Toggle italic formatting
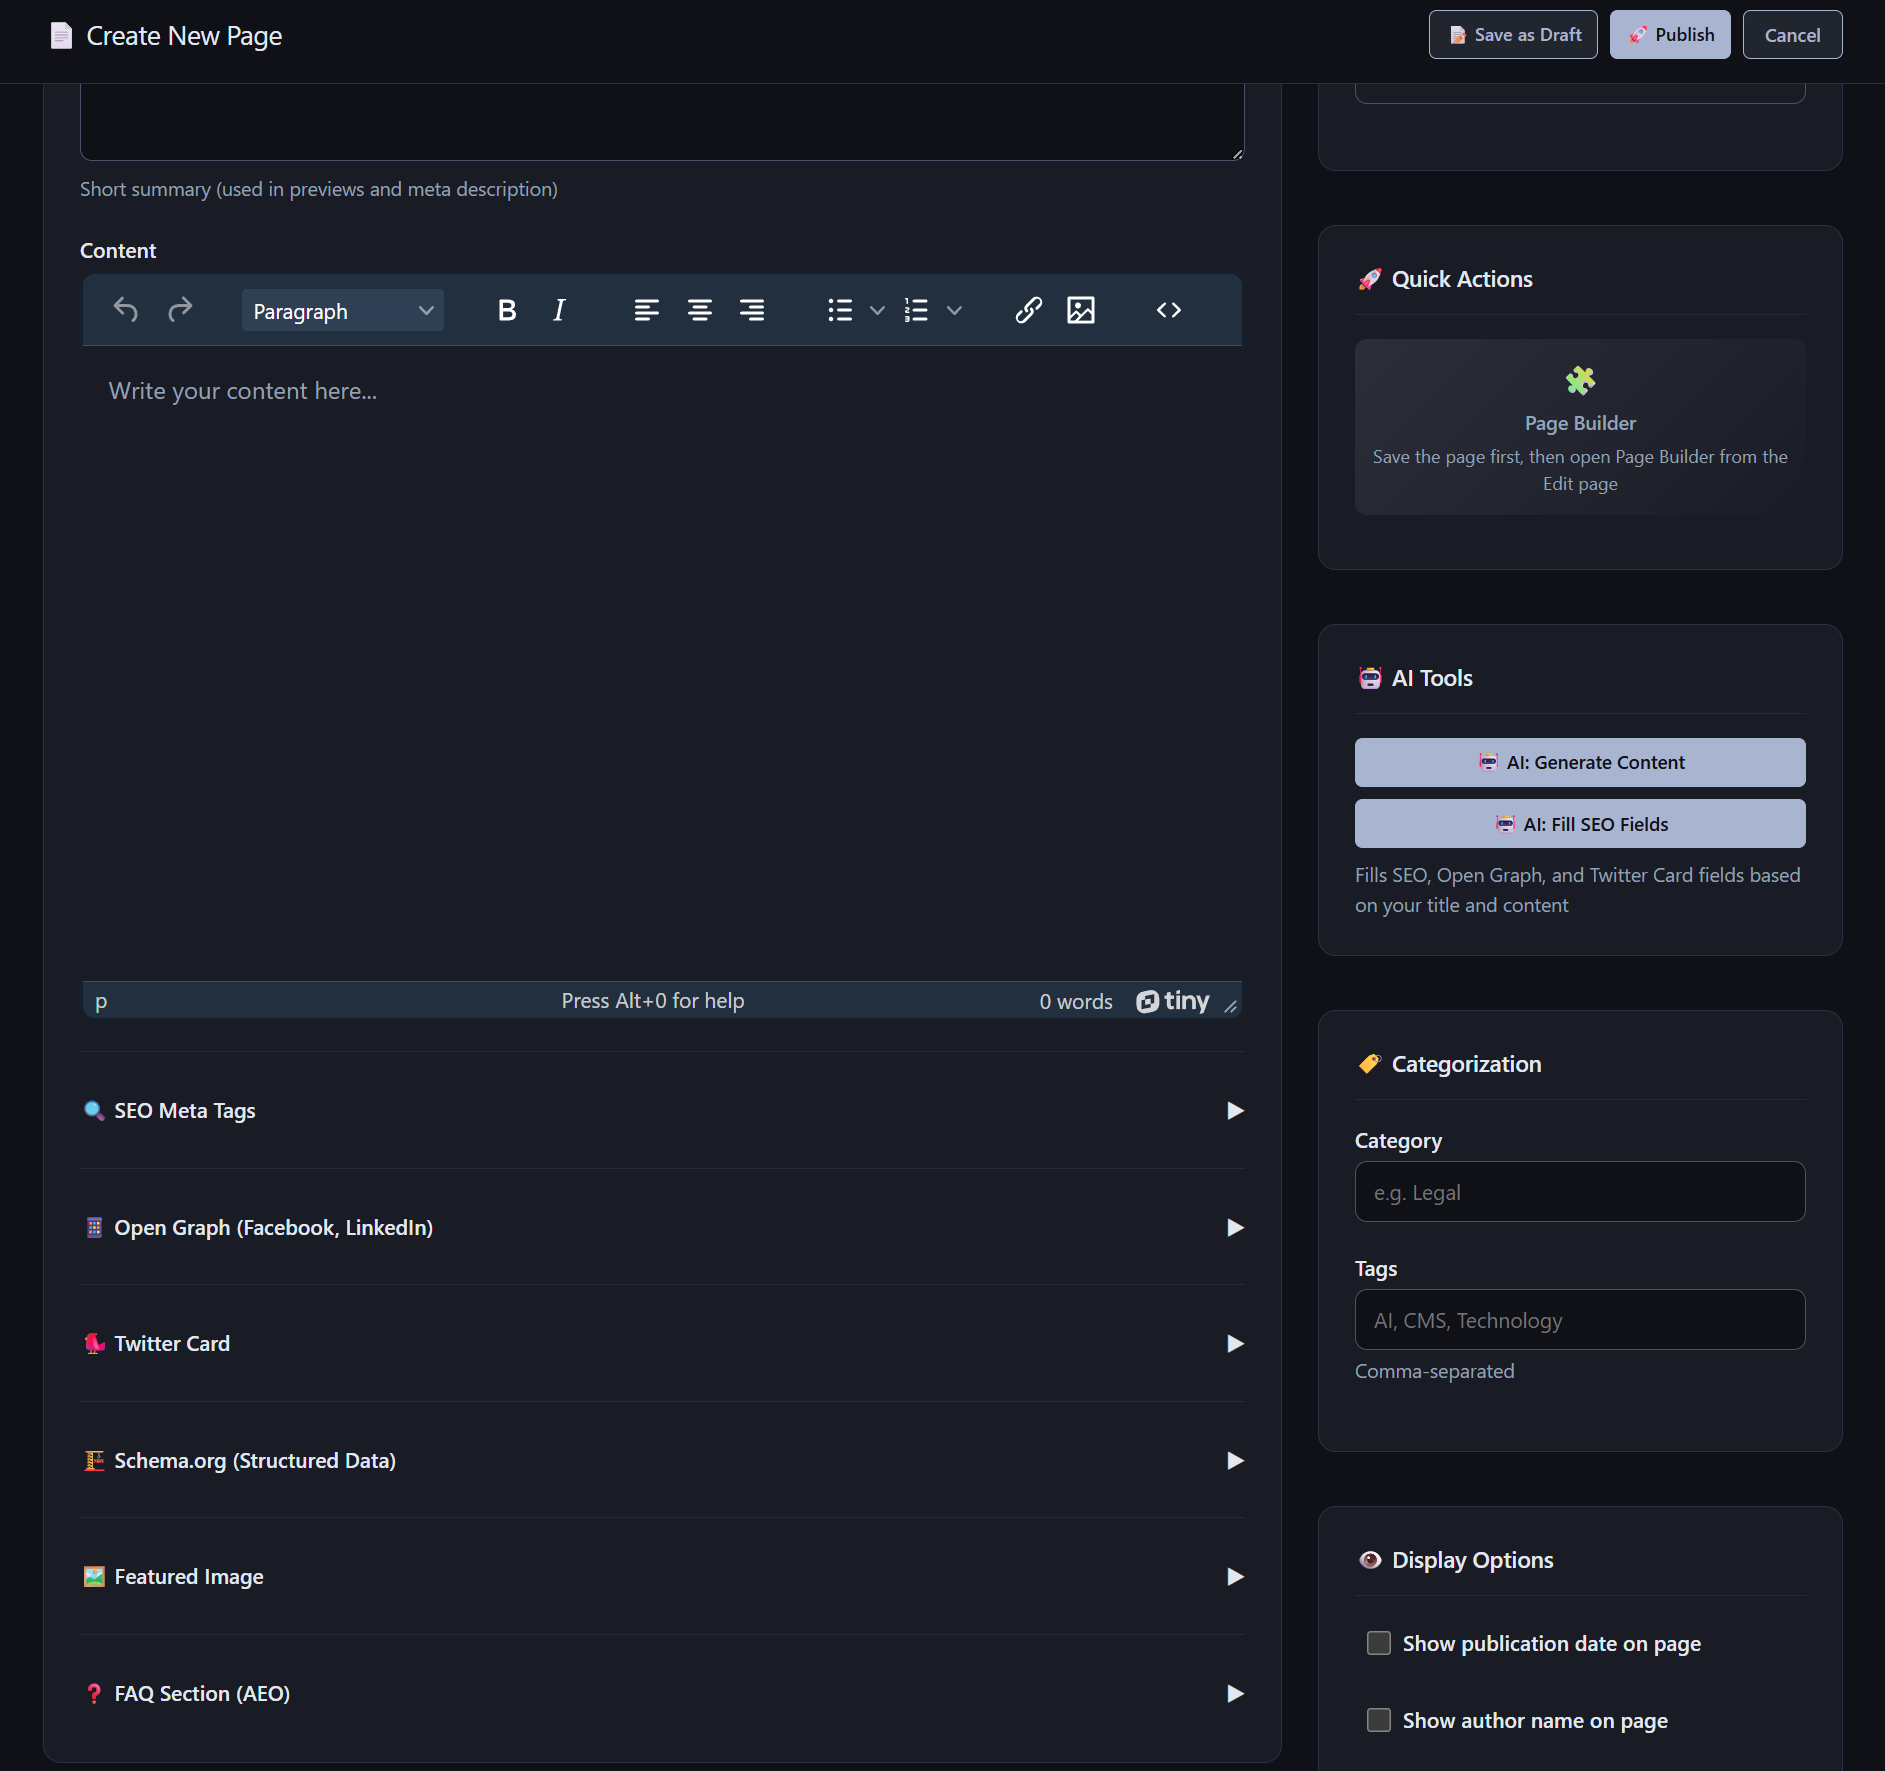 point(560,310)
